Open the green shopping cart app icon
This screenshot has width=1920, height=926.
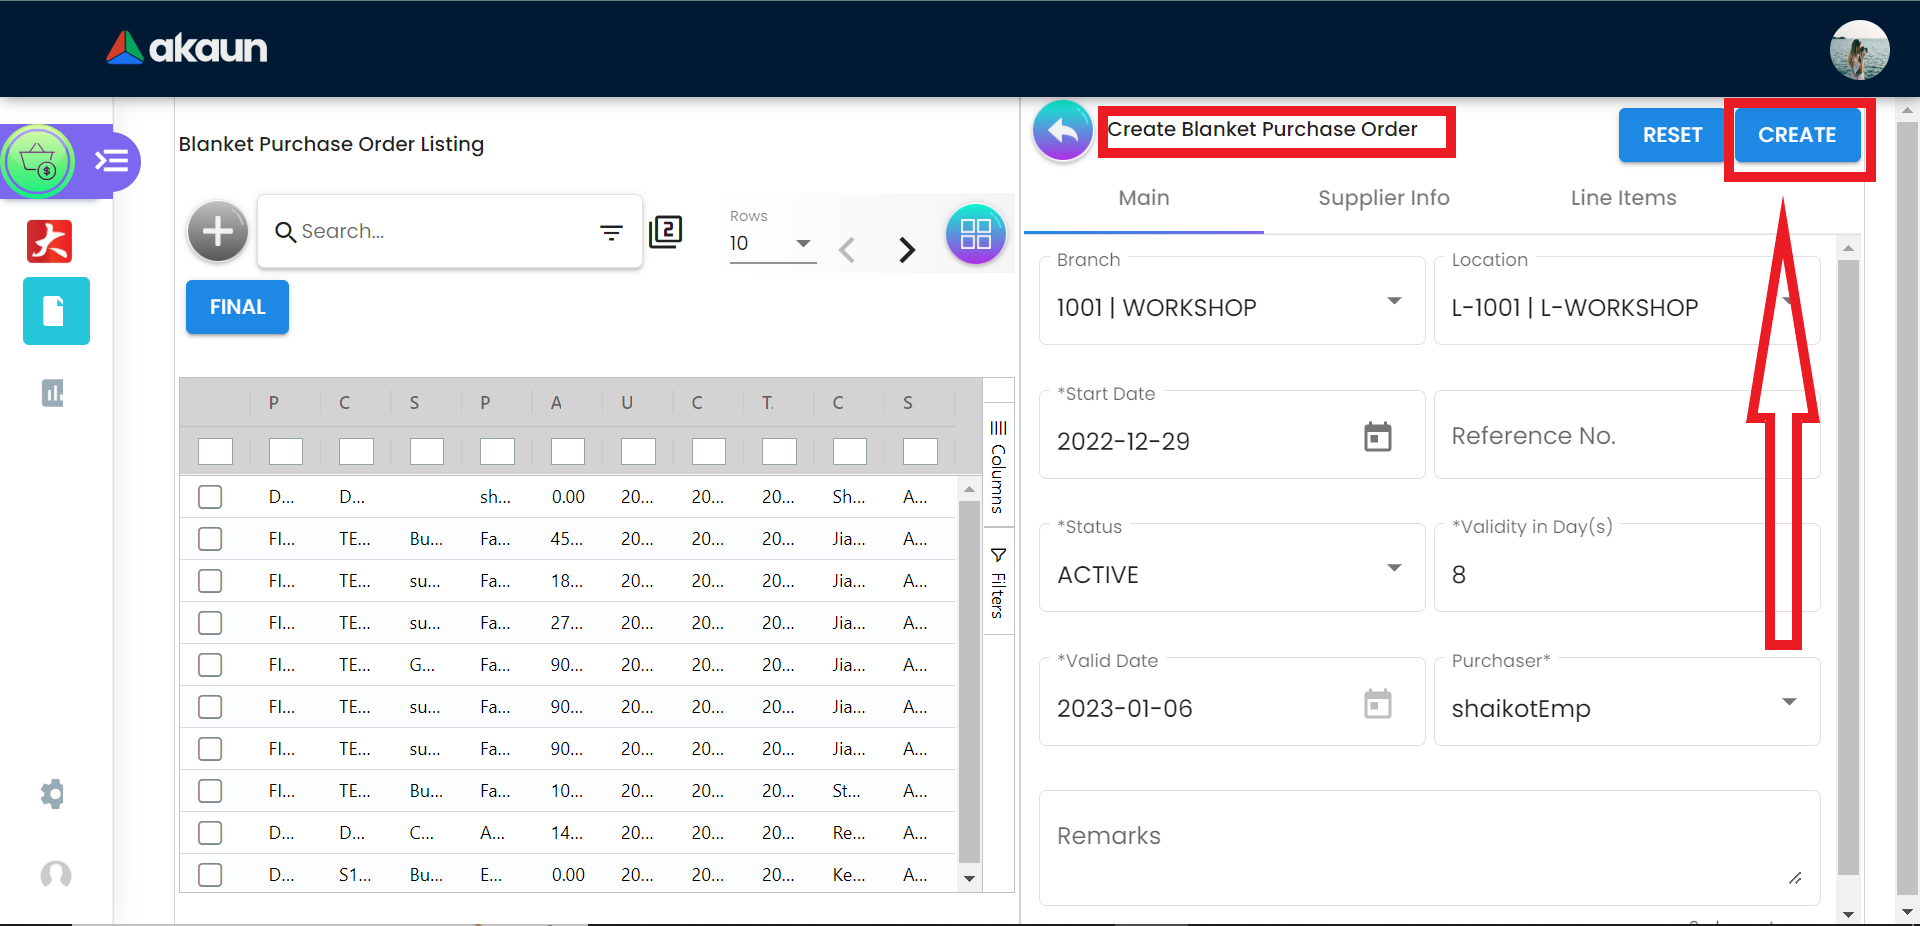pos(38,161)
